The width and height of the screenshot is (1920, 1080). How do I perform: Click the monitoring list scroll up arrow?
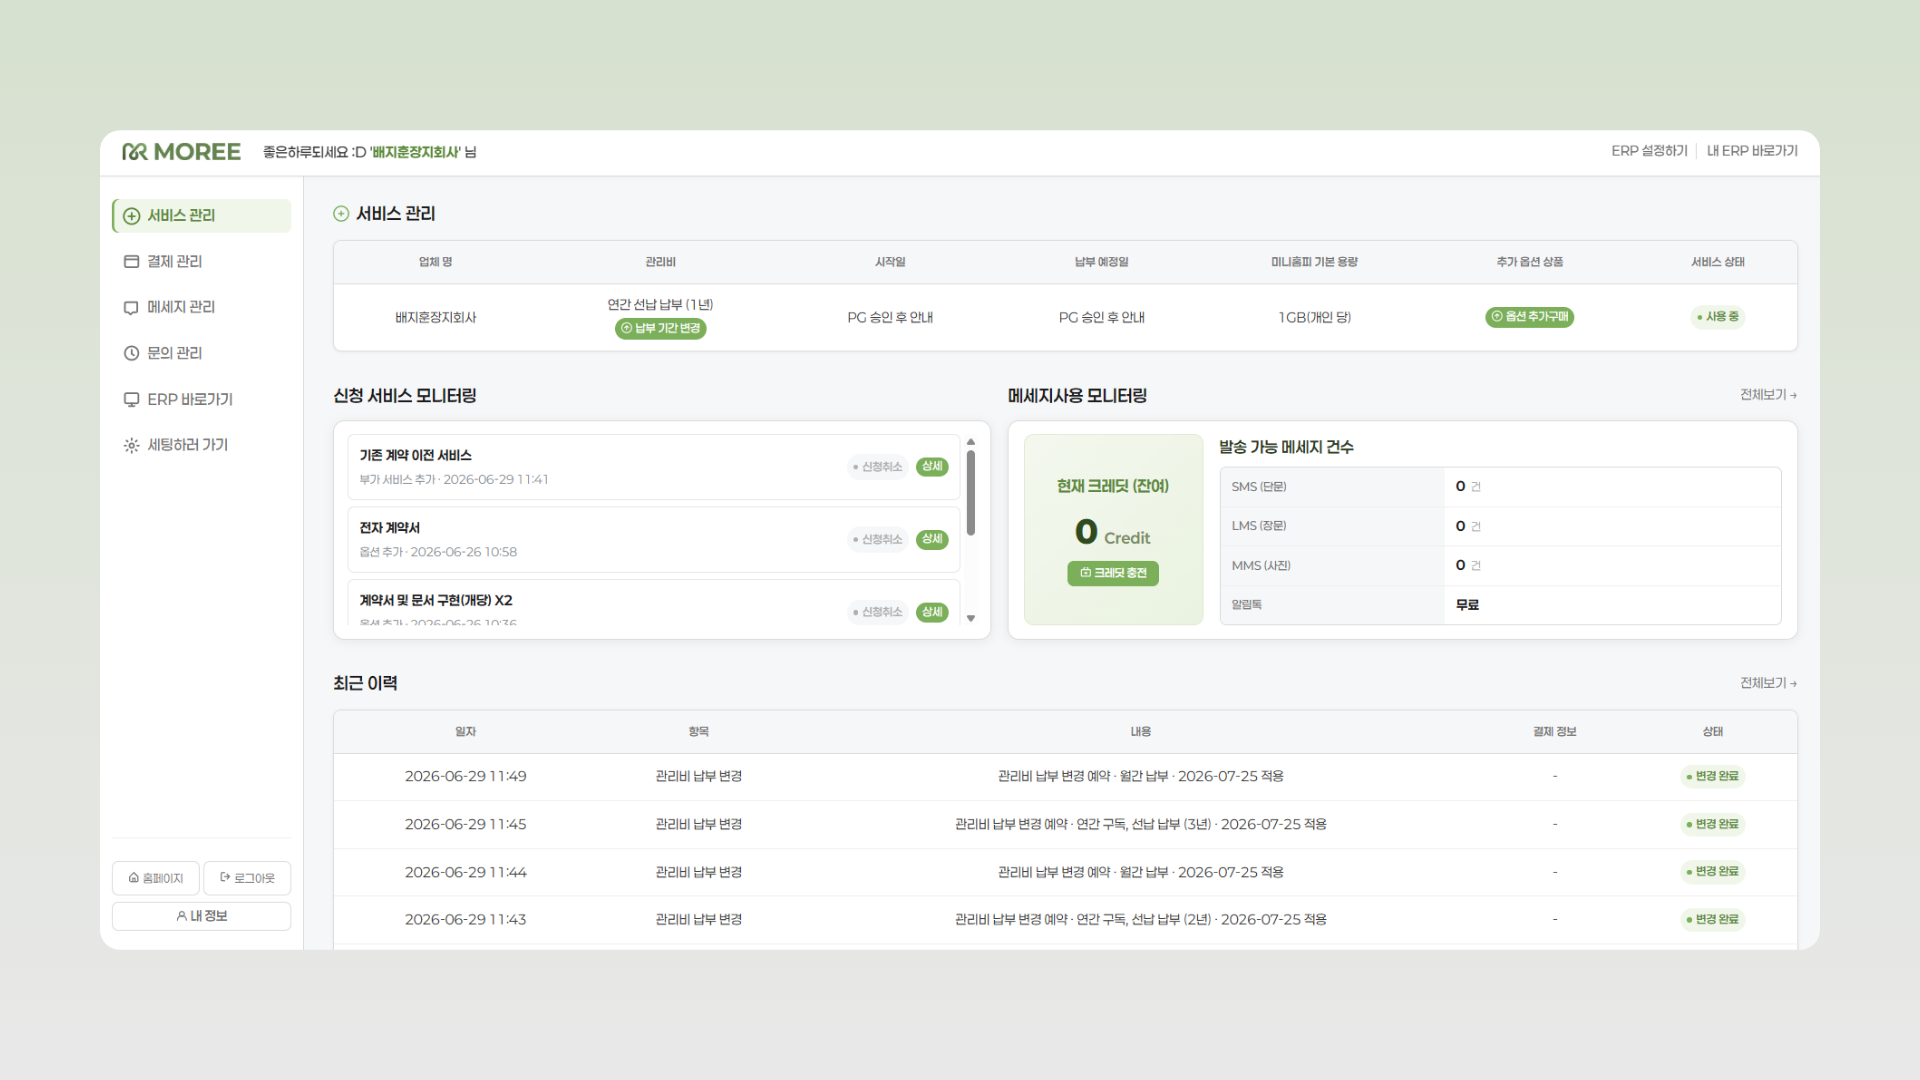click(971, 442)
